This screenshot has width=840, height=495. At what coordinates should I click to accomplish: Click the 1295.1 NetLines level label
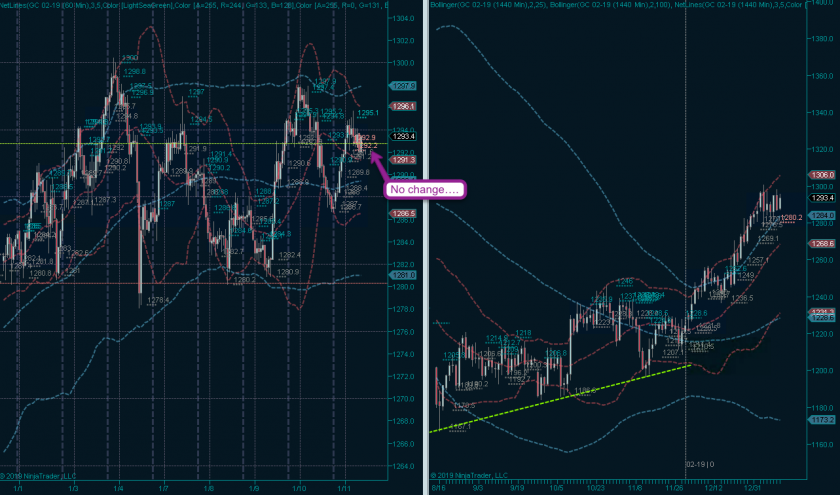click(368, 113)
